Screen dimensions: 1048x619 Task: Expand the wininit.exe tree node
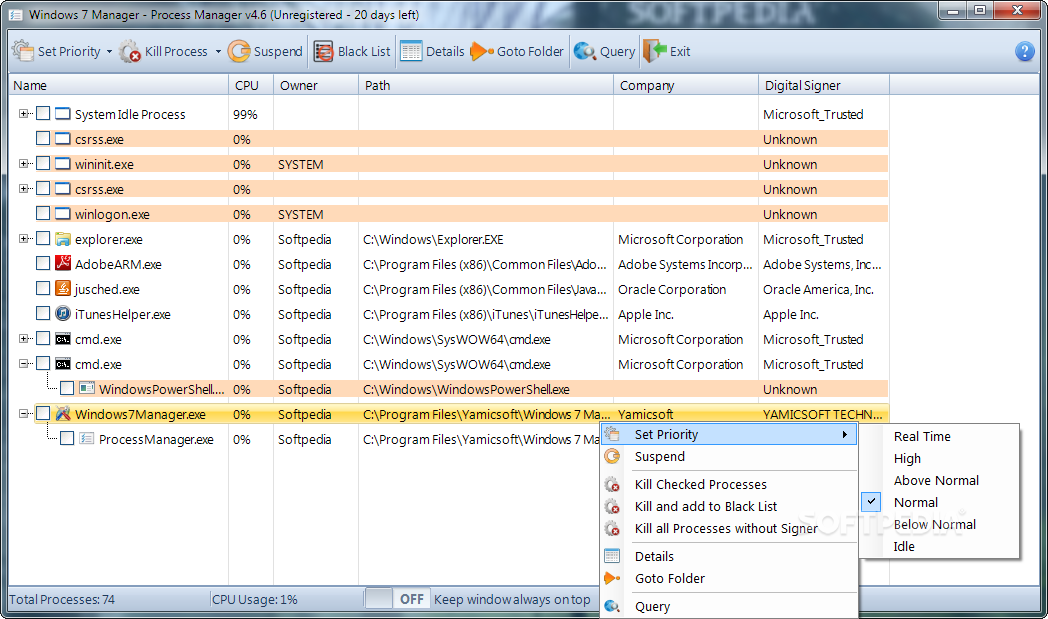click(x=23, y=164)
